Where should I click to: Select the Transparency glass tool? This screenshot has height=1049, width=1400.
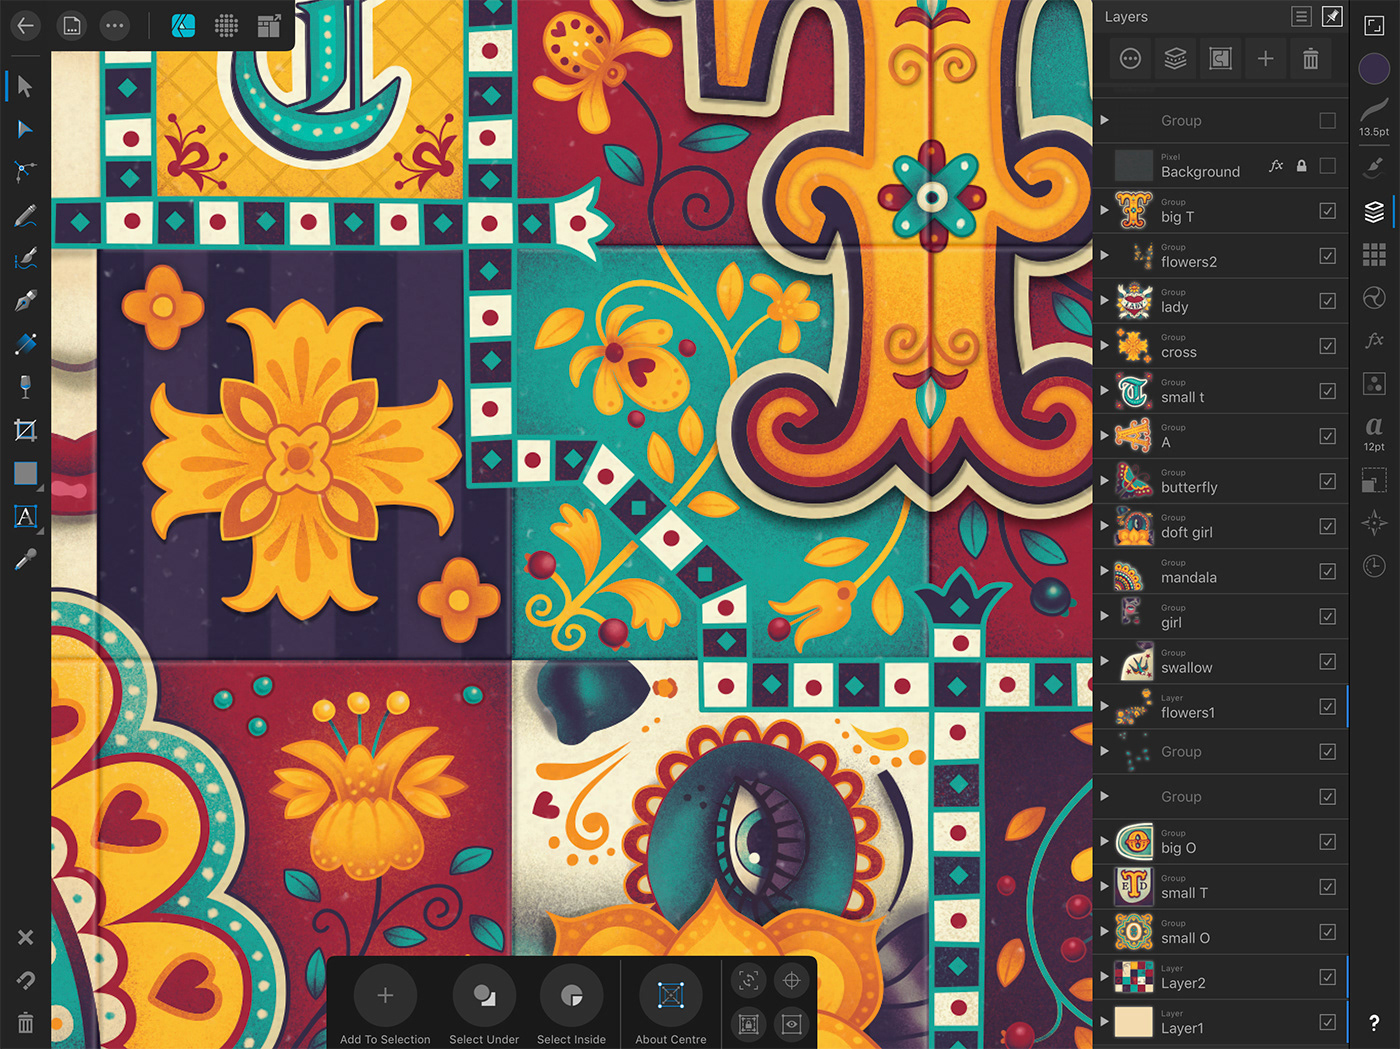pyautogui.click(x=25, y=387)
